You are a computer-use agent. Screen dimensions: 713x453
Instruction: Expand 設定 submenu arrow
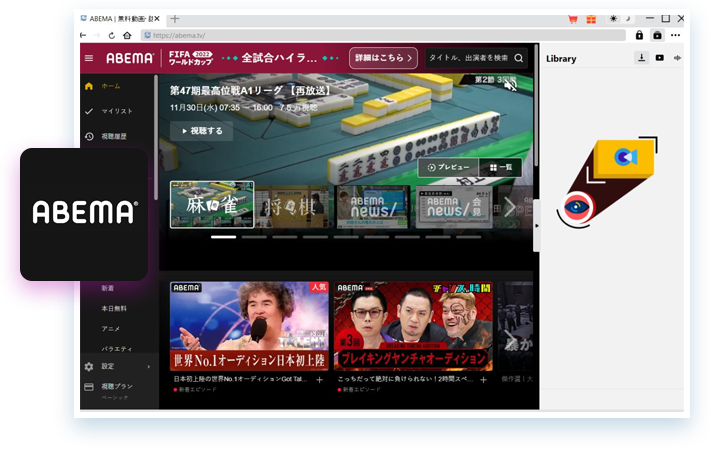tap(149, 367)
